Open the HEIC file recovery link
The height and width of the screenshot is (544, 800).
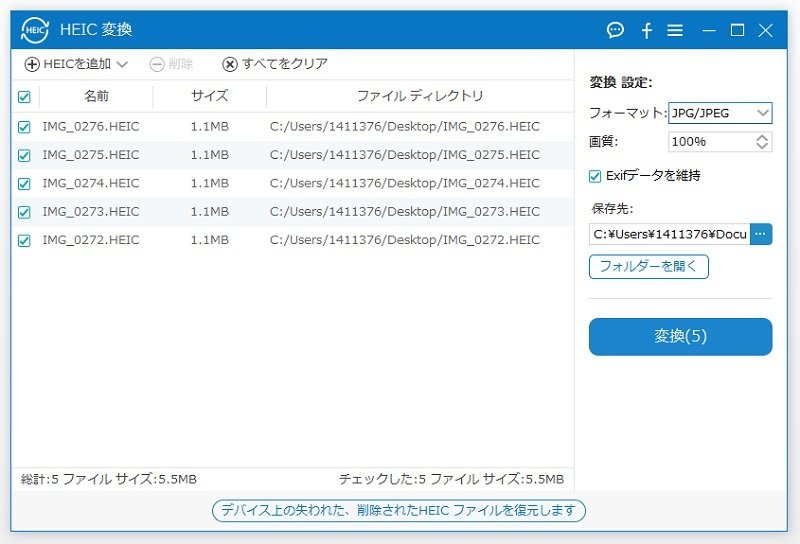click(398, 510)
